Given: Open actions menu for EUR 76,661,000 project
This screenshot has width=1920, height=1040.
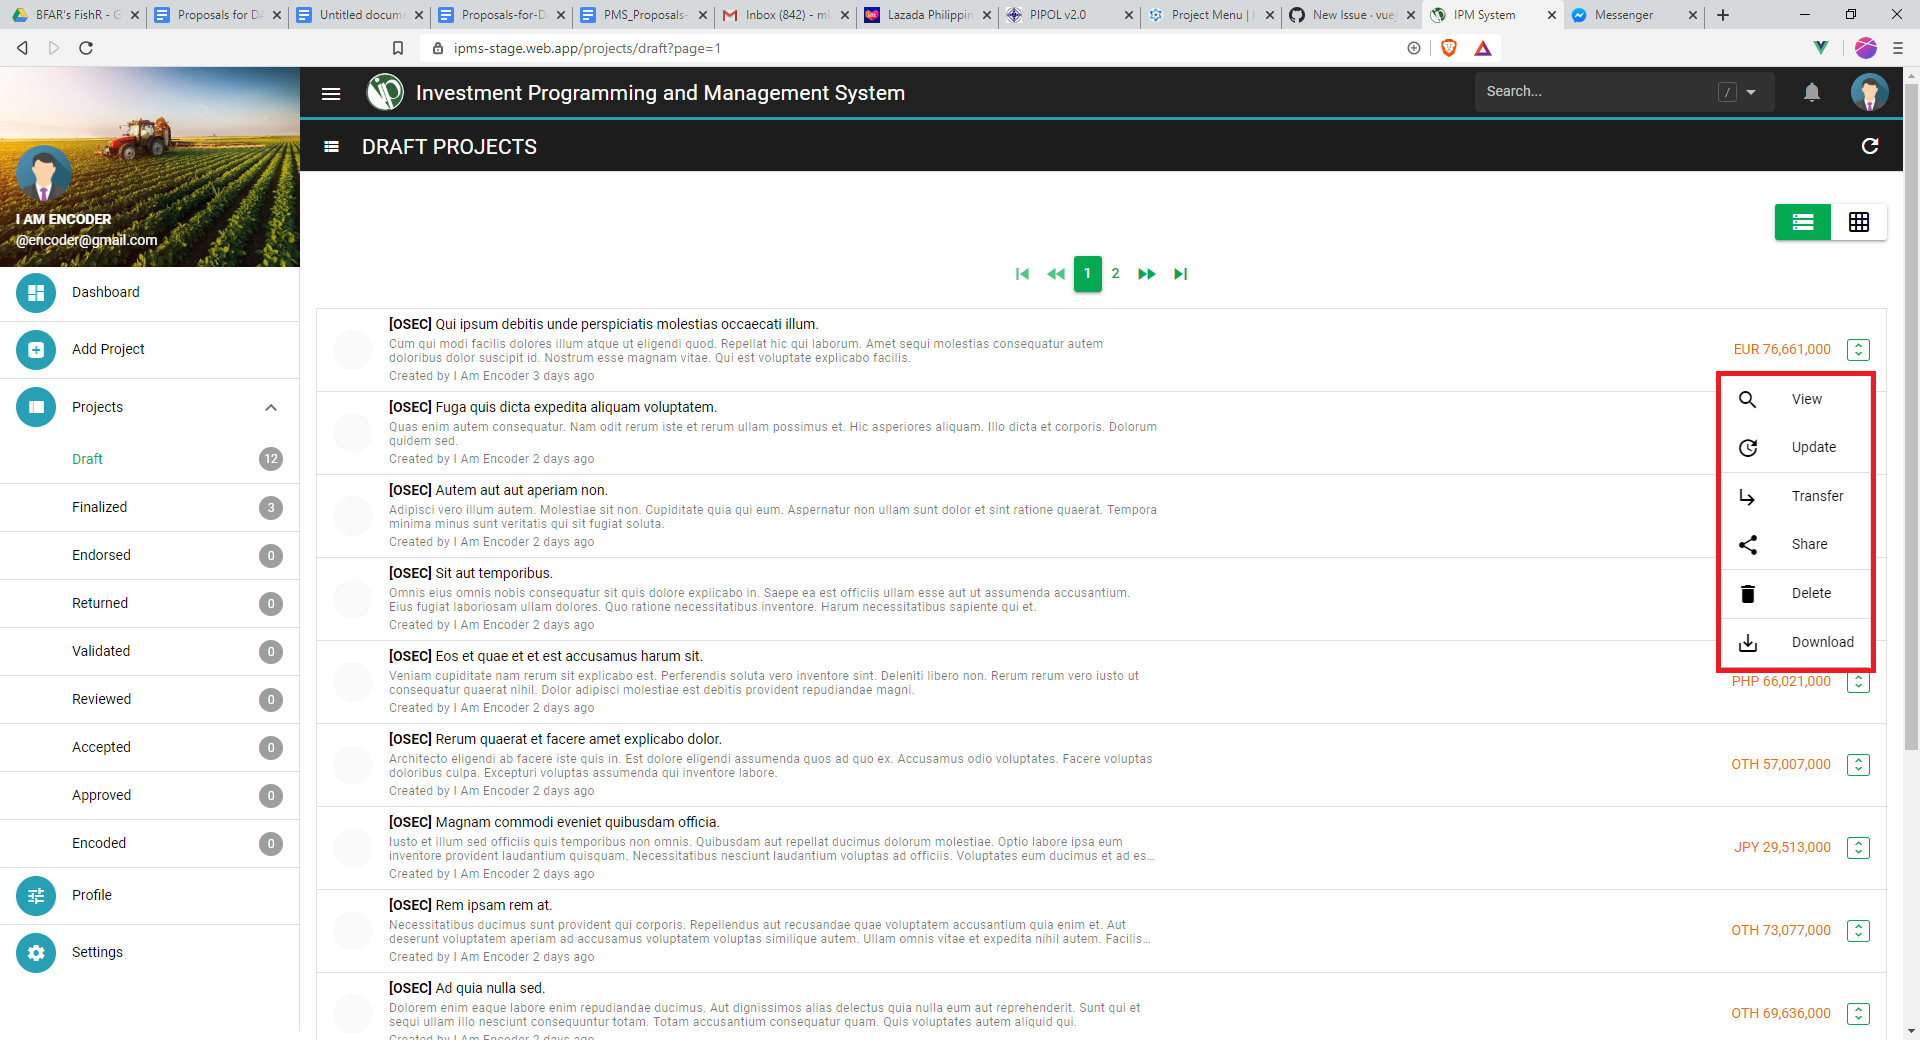Looking at the screenshot, I should pos(1858,350).
